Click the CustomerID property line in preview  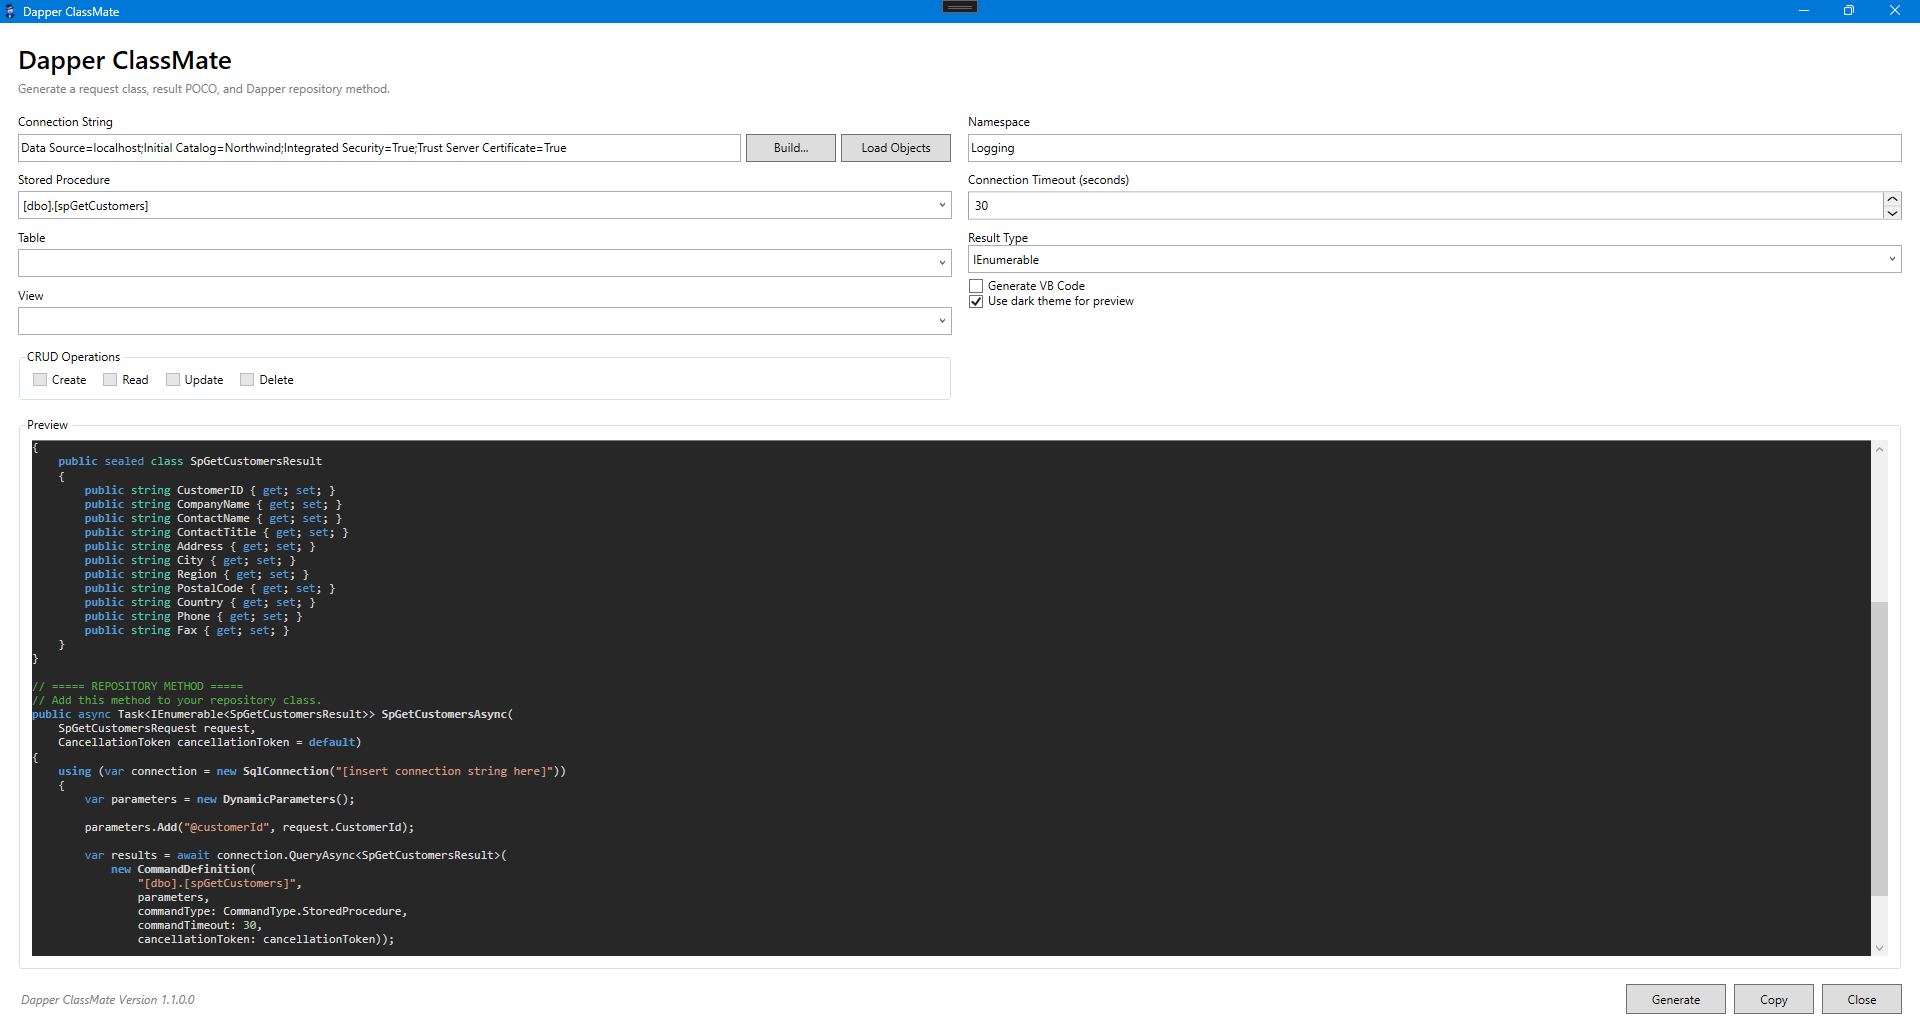pos(210,491)
